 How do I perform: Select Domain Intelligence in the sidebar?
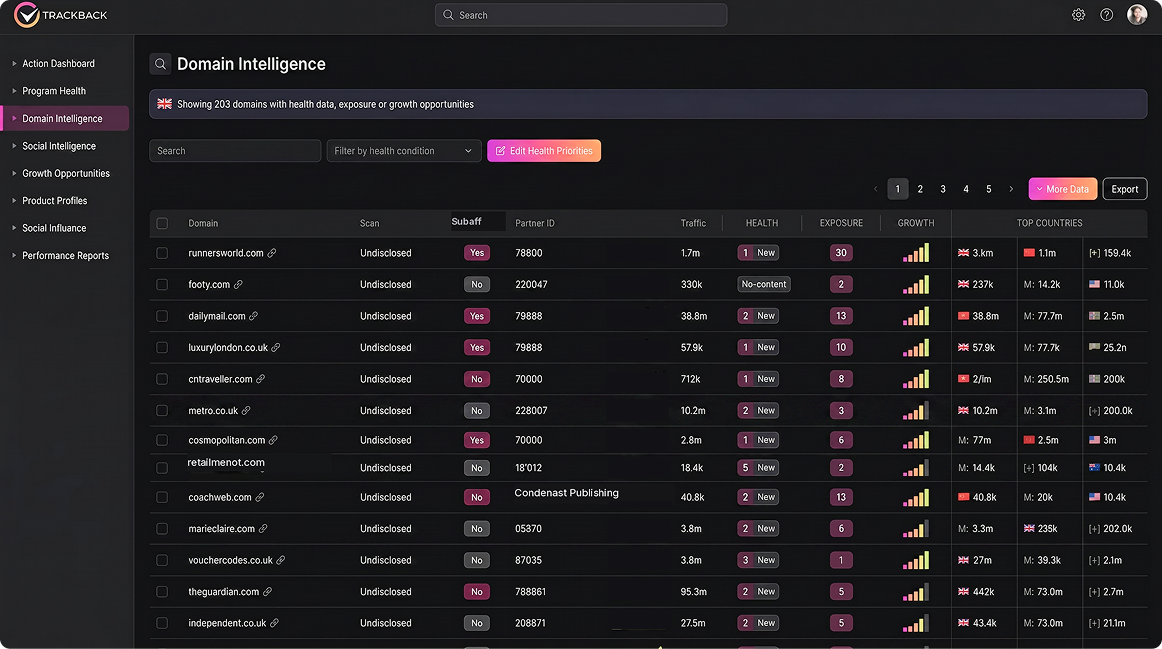(65, 119)
